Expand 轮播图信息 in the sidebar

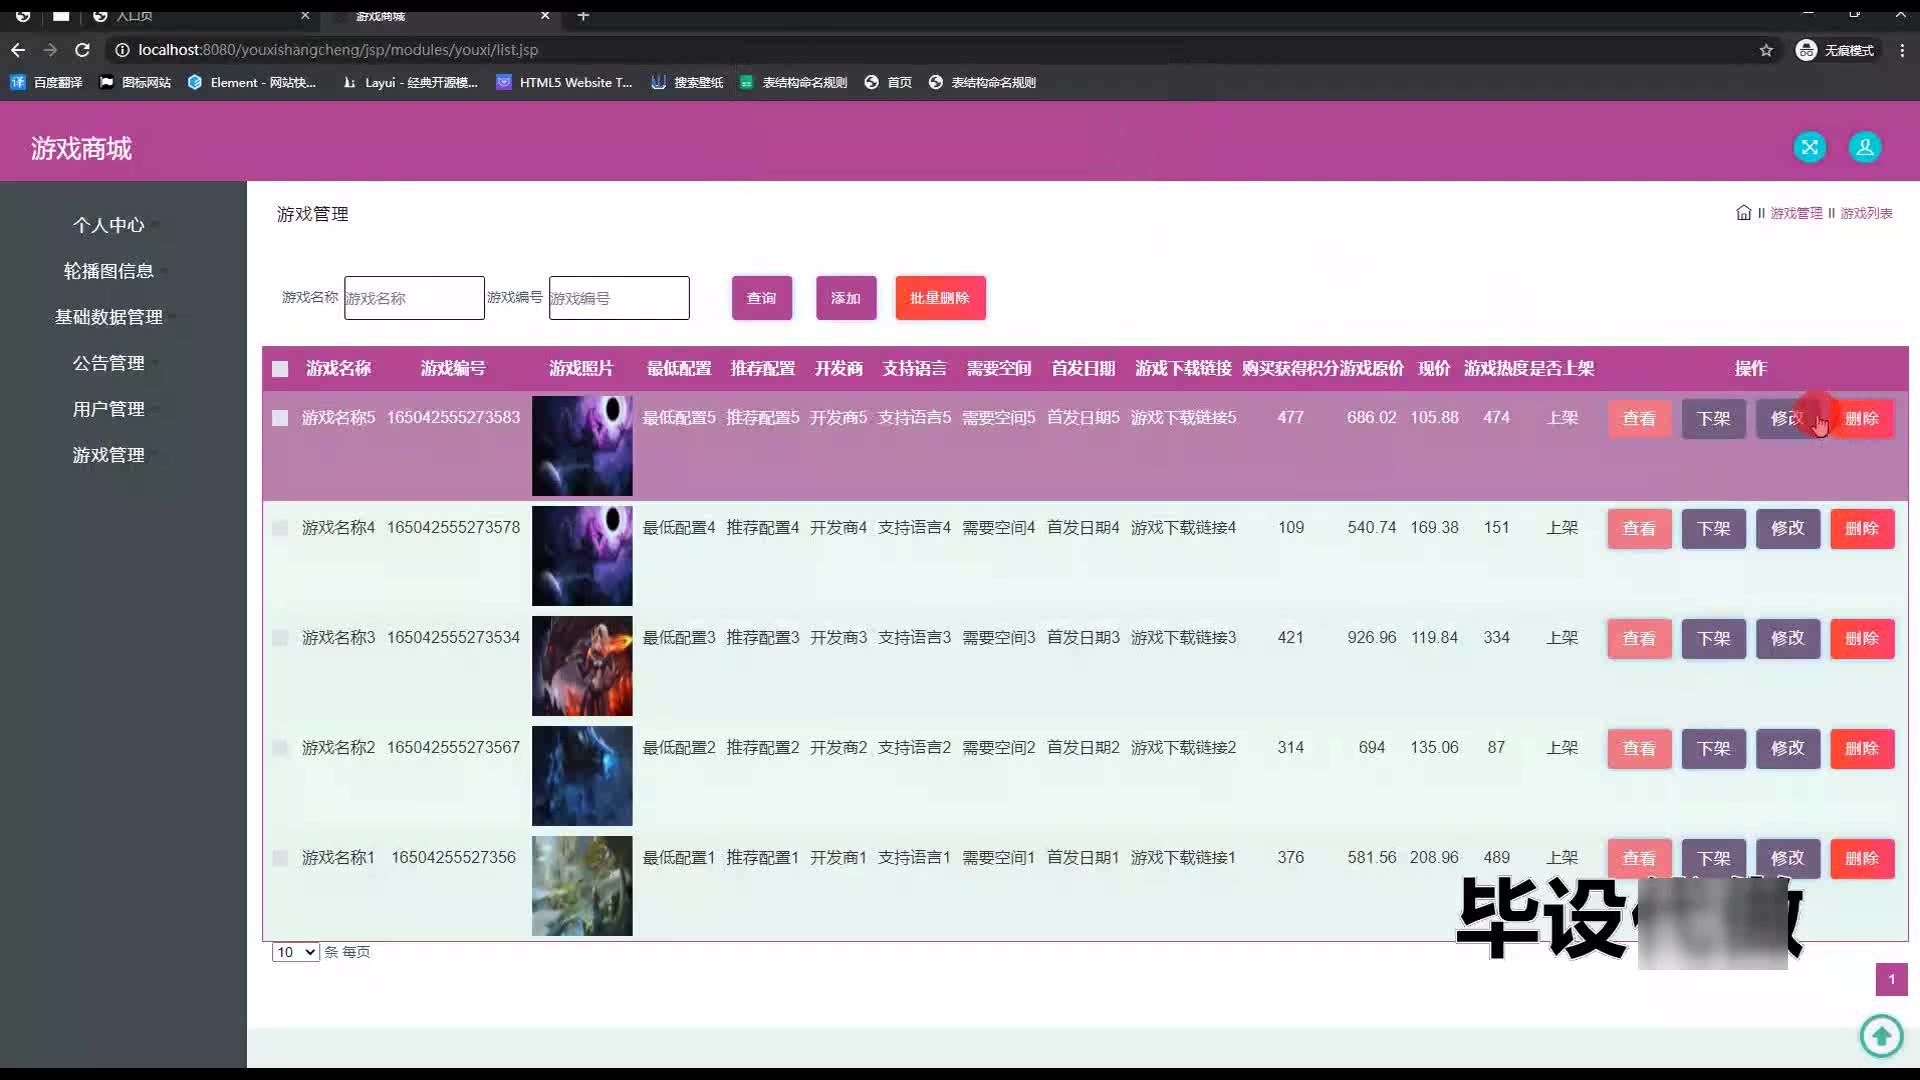tap(108, 271)
